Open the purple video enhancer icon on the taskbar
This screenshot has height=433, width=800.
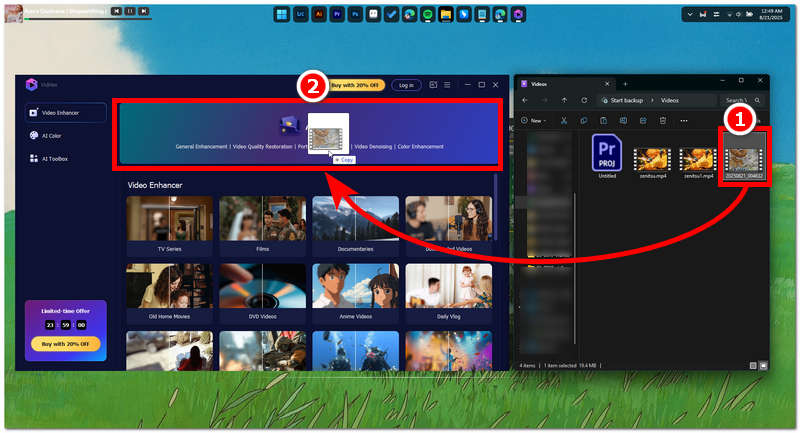(518, 14)
